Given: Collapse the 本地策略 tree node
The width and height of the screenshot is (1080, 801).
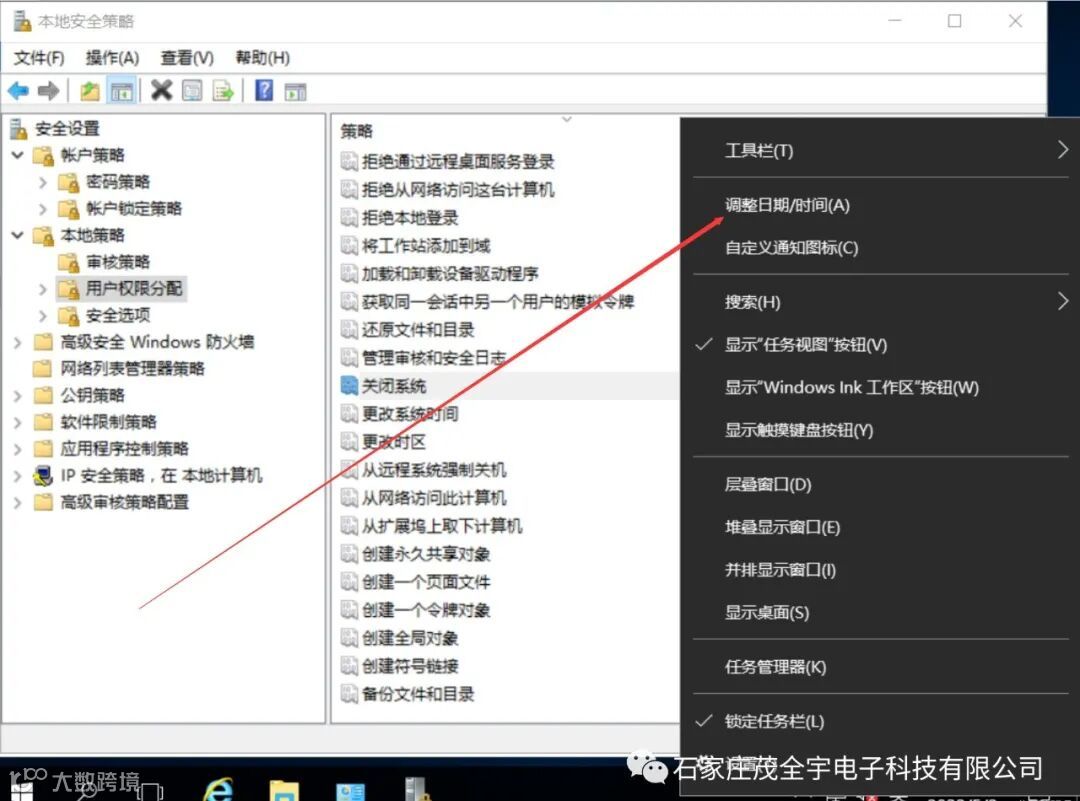Looking at the screenshot, I should [18, 236].
